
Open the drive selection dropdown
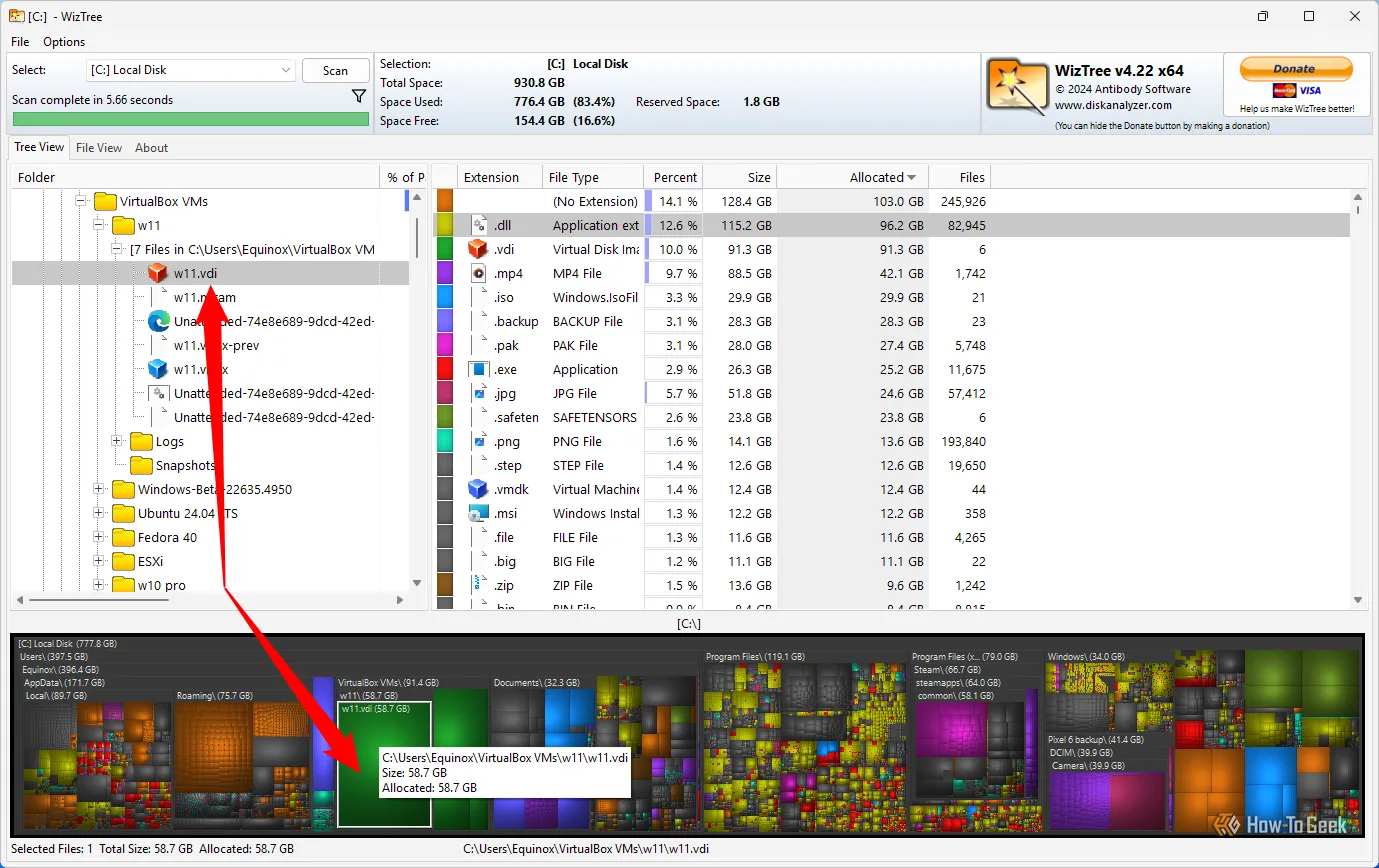tap(287, 70)
